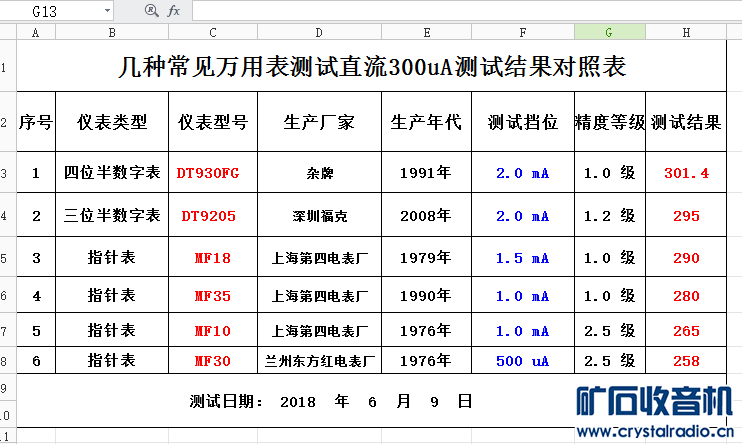Viewport: 742px width, 444px height.
Task: Click the magnifier icon beside fx
Action: 151,10
